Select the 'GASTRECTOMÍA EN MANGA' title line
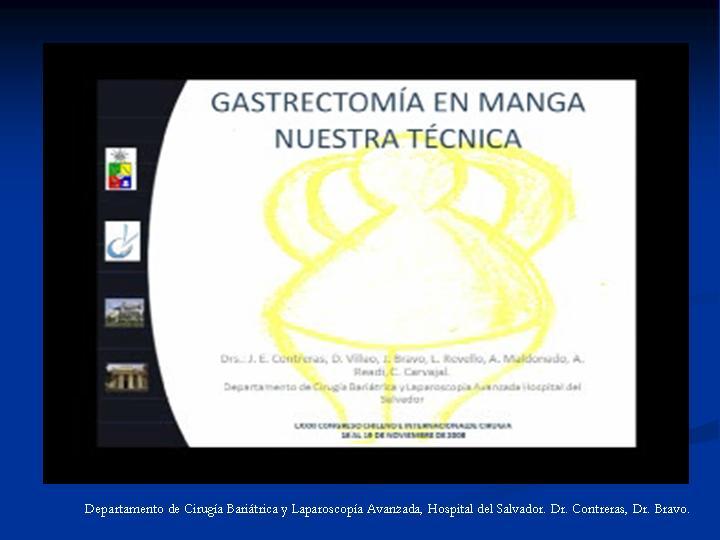This screenshot has width=720, height=540. [398, 103]
